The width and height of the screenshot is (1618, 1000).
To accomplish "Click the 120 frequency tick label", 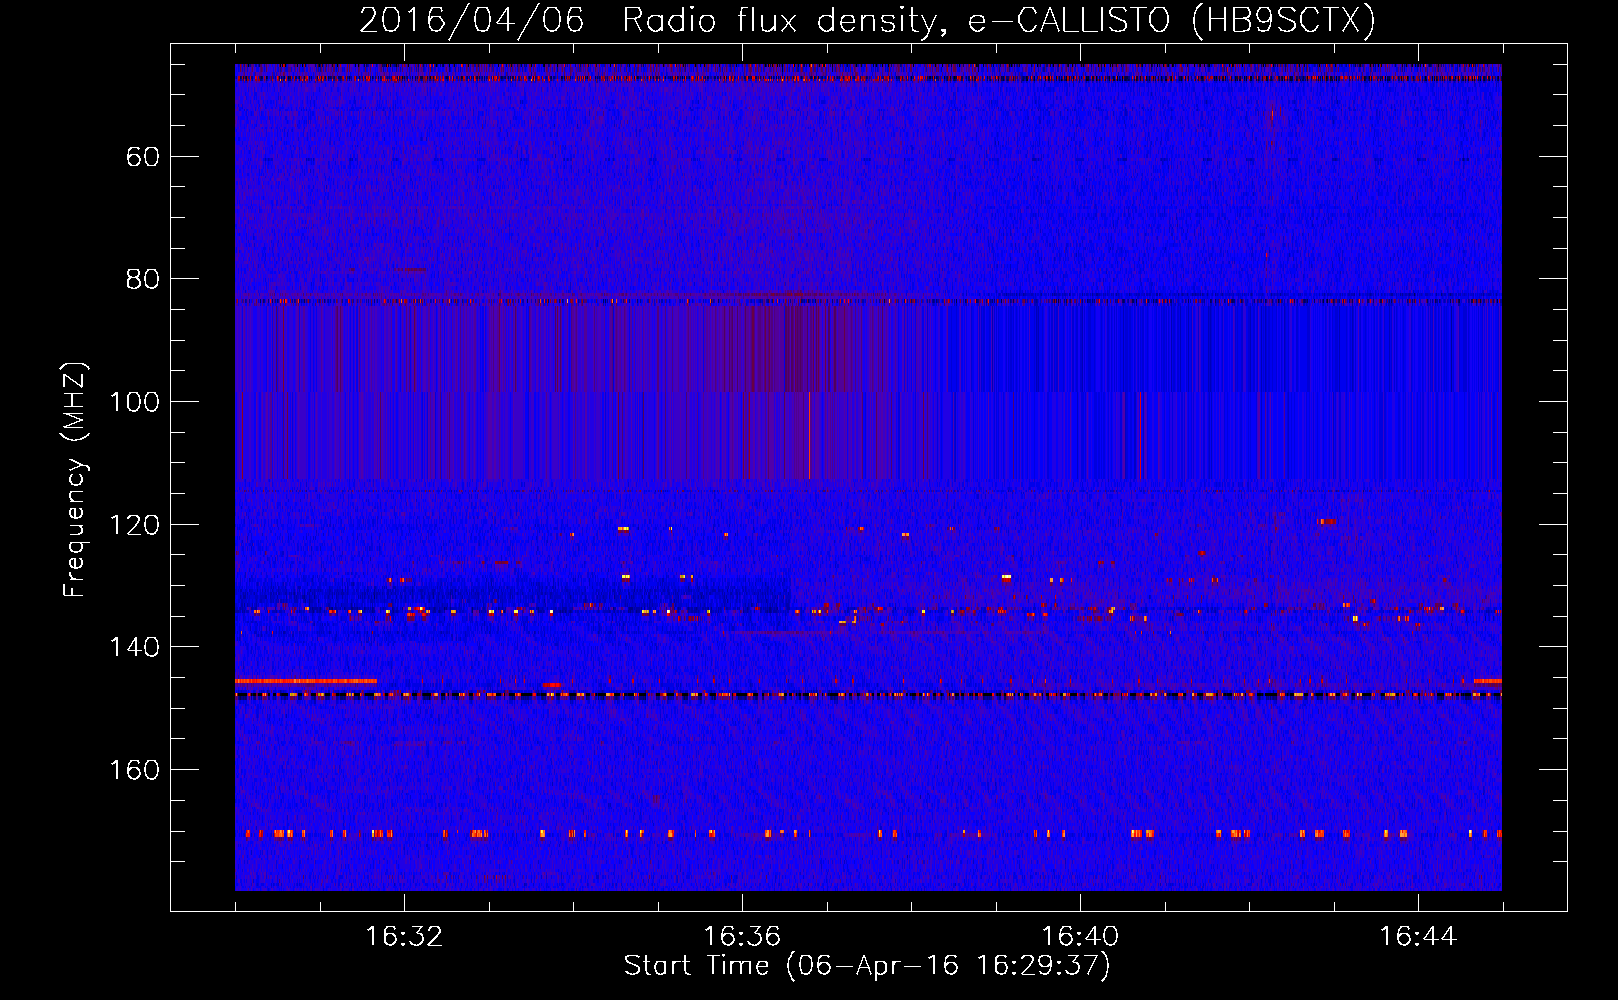I will tap(135, 525).
